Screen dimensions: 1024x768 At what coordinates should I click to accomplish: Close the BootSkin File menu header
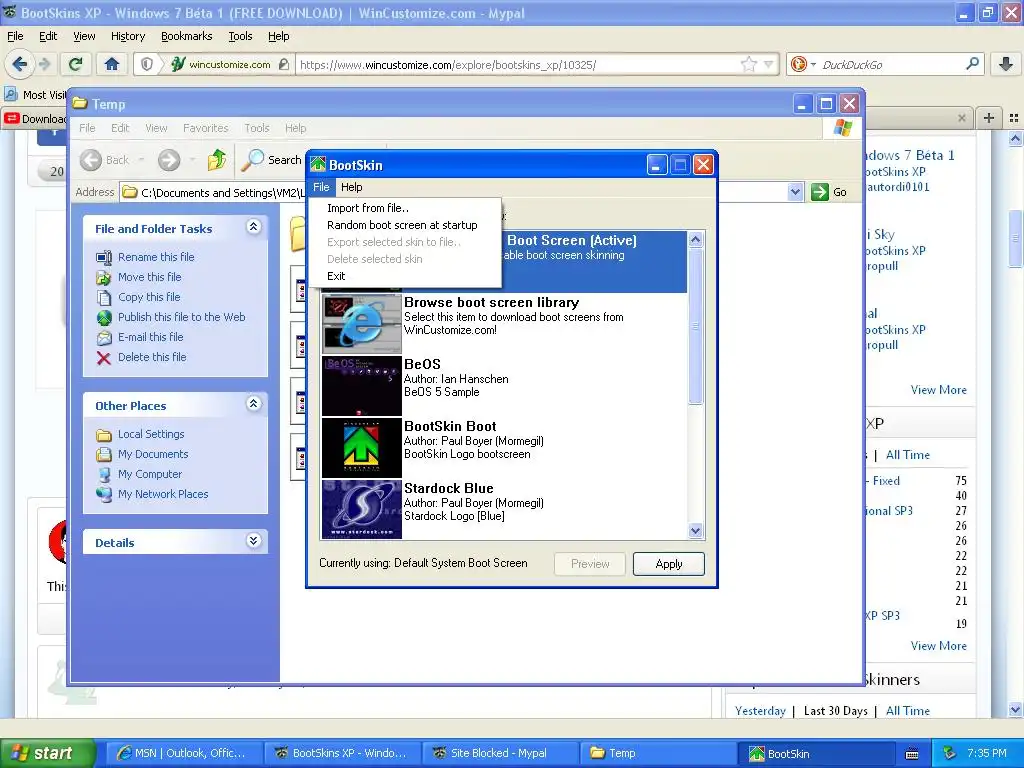coord(321,187)
